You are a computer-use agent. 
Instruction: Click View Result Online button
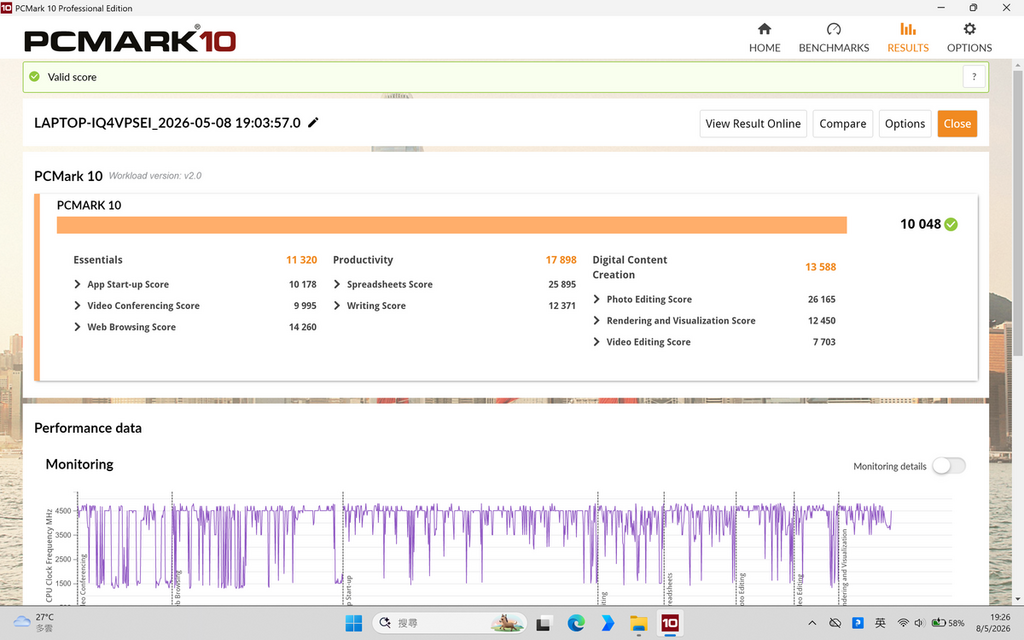click(753, 123)
